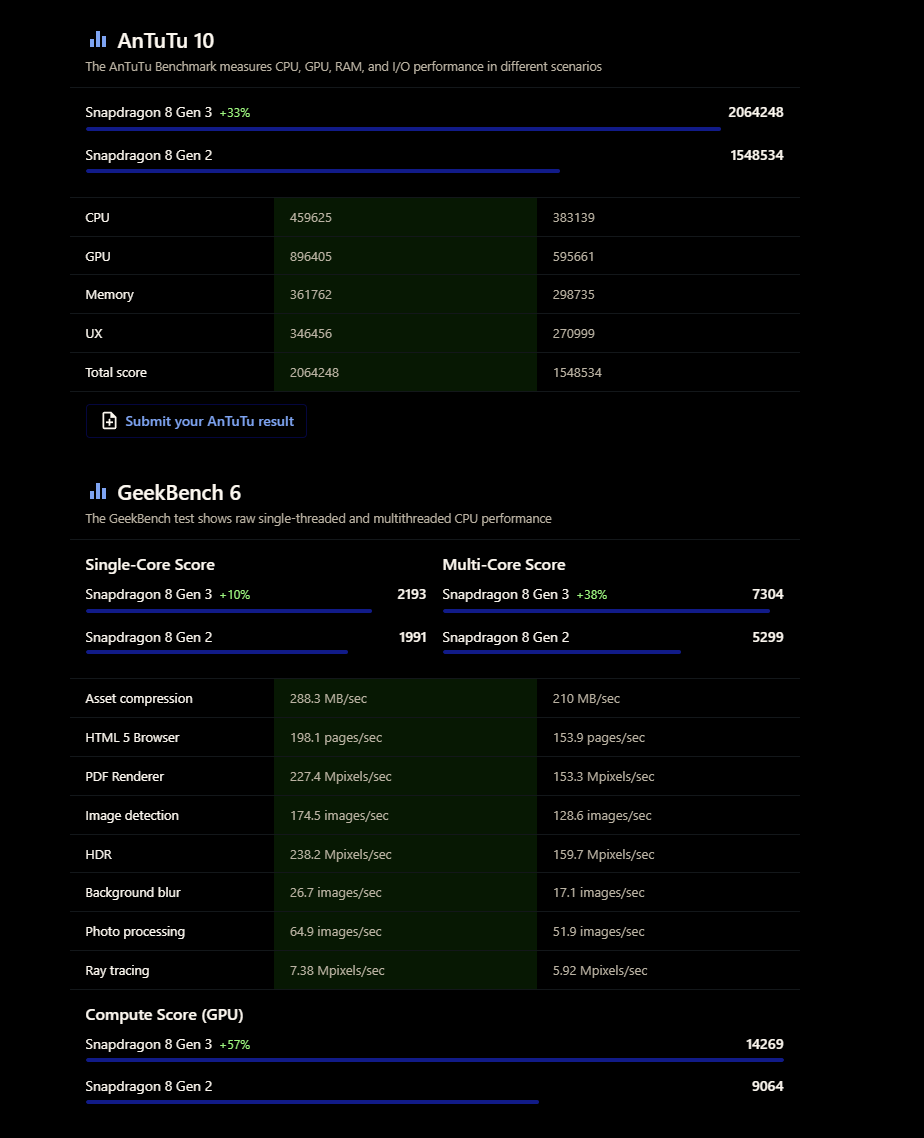This screenshot has height=1138, width=924.
Task: Select CPU value 459625
Action: pos(311,217)
